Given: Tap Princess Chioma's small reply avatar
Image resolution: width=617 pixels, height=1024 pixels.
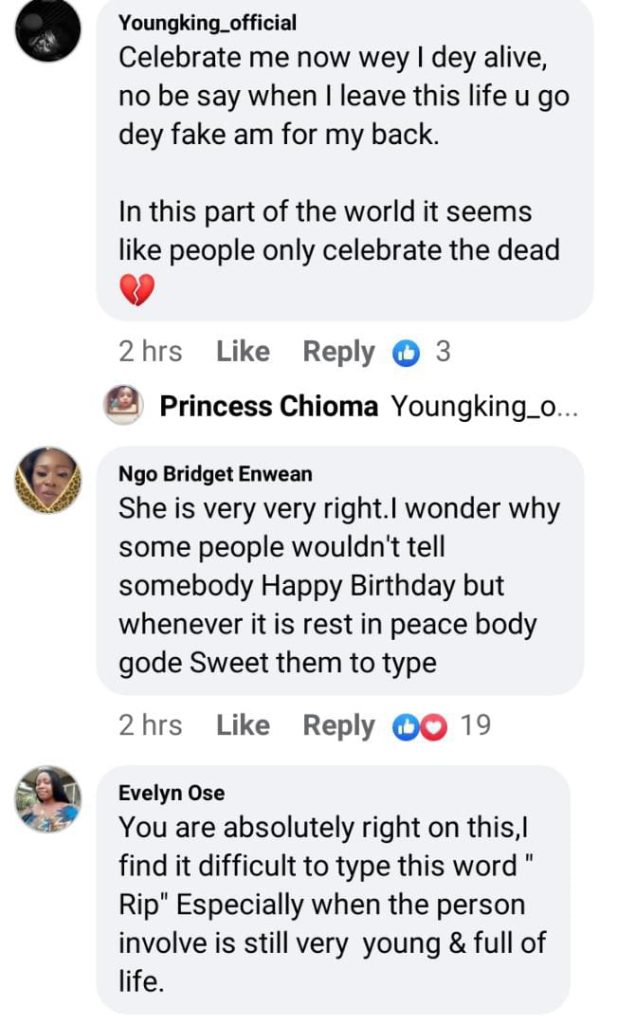Looking at the screenshot, I should click(121, 406).
